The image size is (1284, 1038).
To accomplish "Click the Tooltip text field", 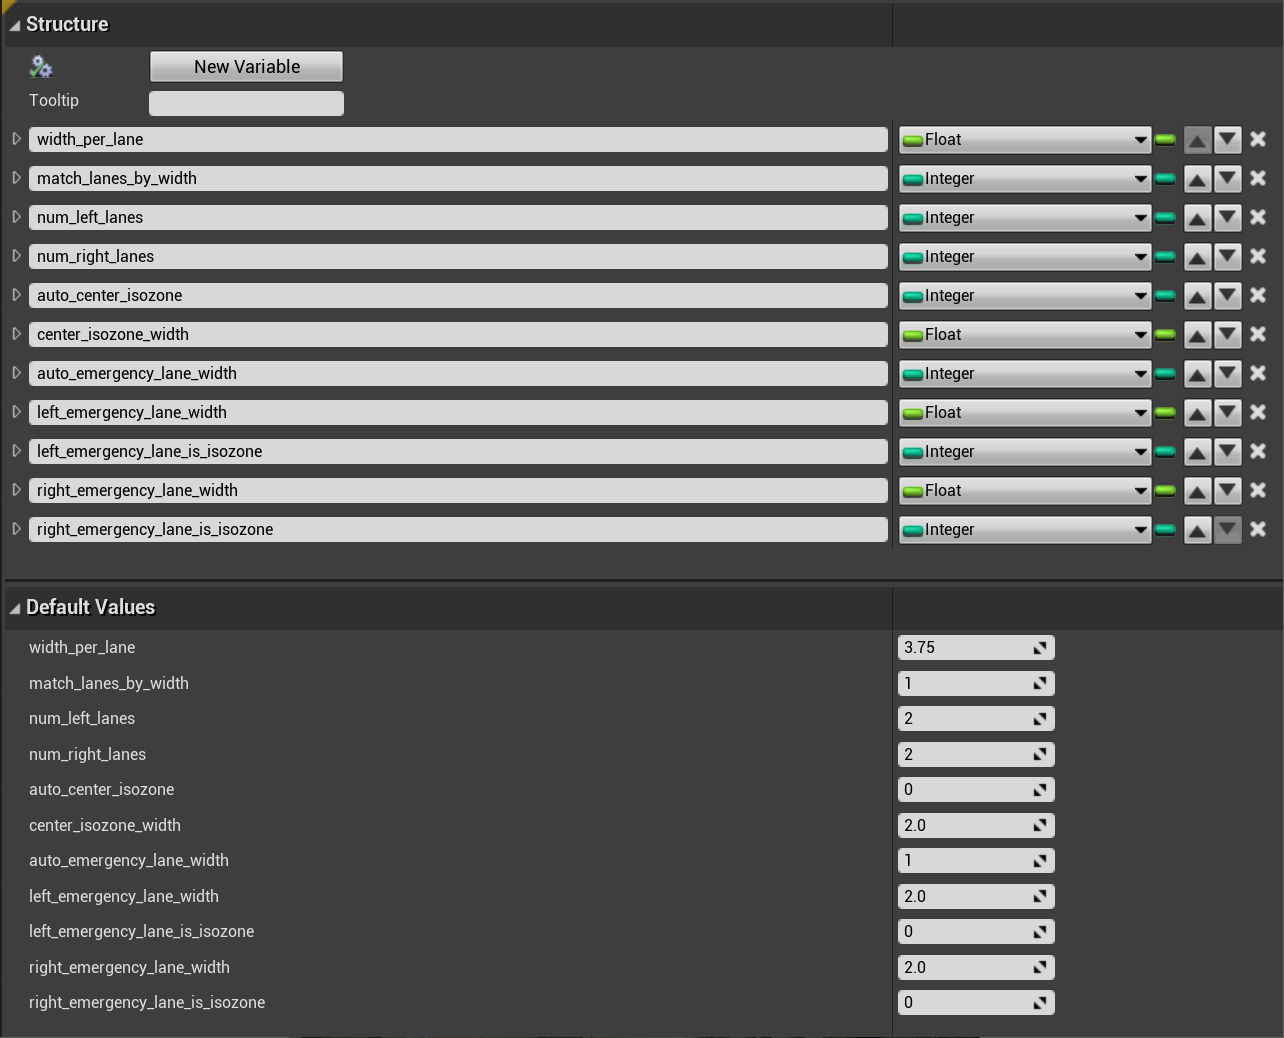I will coord(246,103).
